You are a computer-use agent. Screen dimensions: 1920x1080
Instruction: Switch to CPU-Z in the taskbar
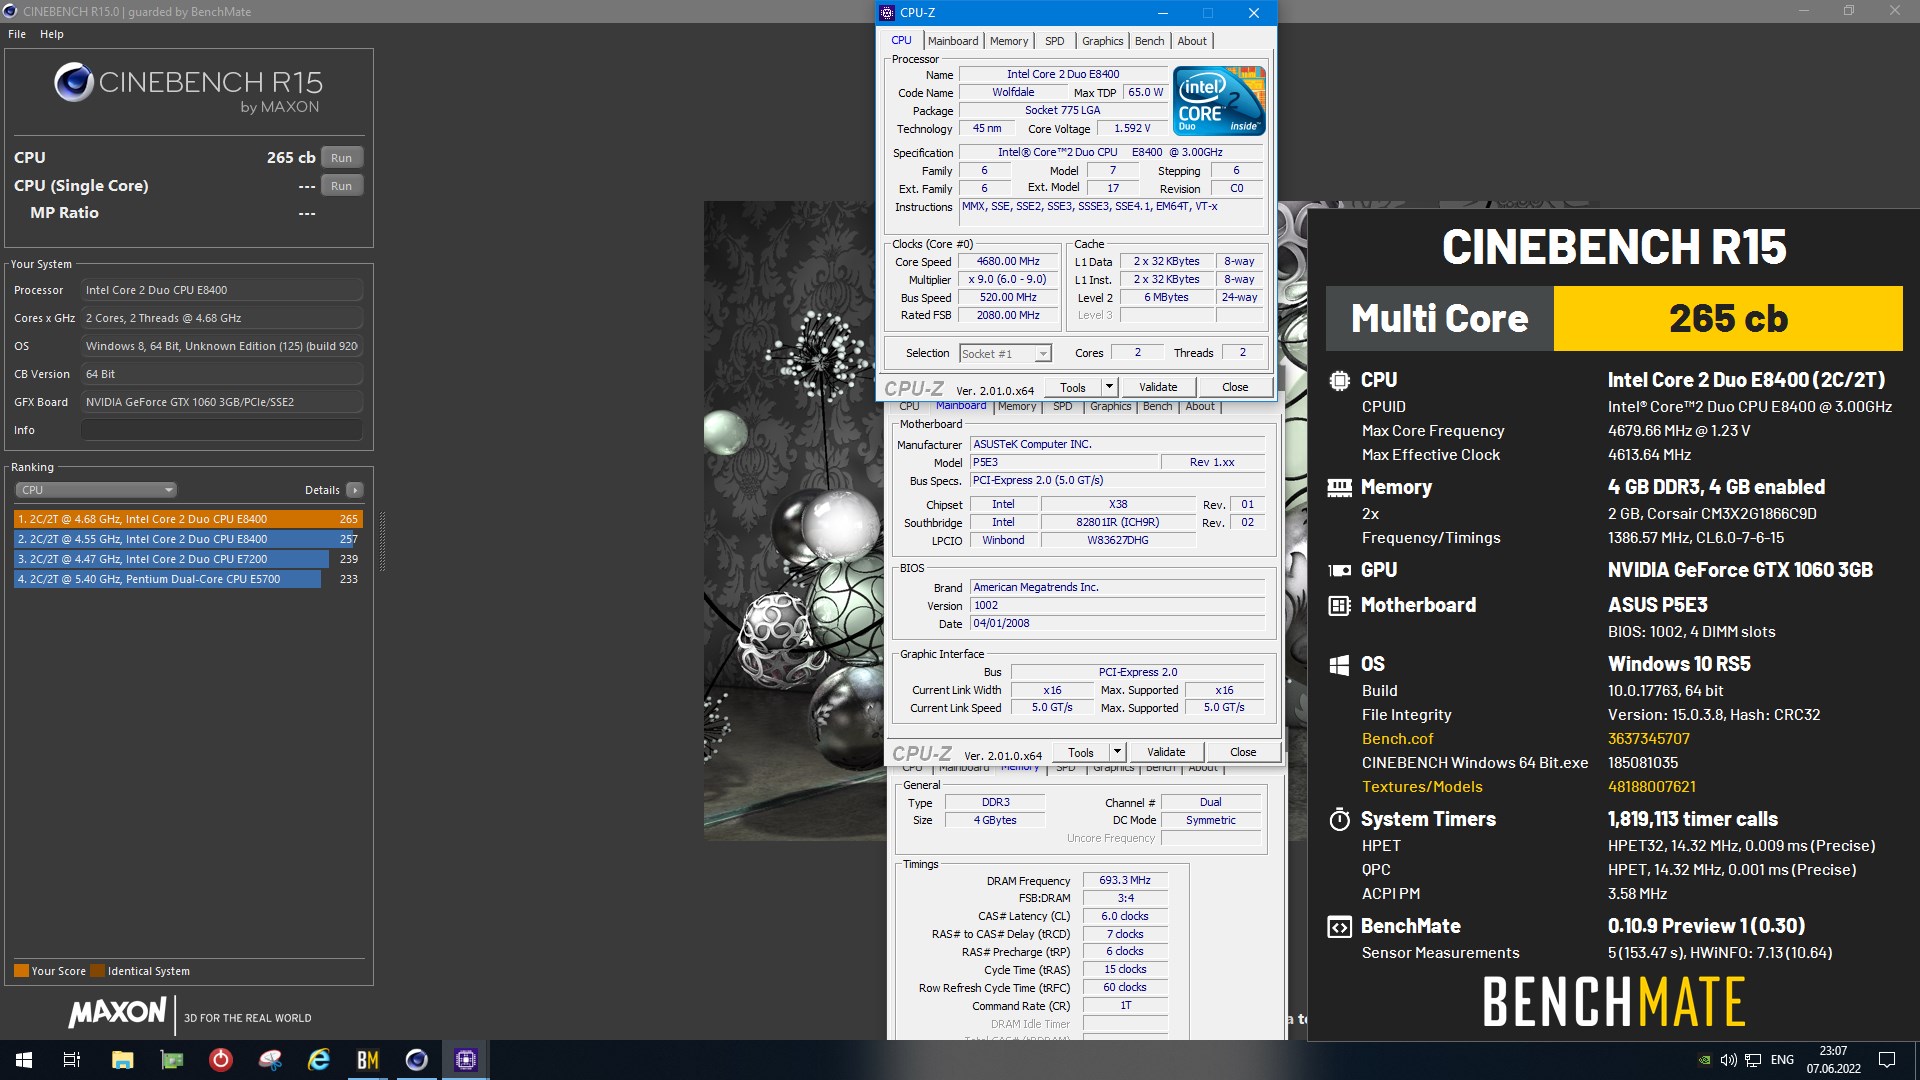(x=466, y=1060)
